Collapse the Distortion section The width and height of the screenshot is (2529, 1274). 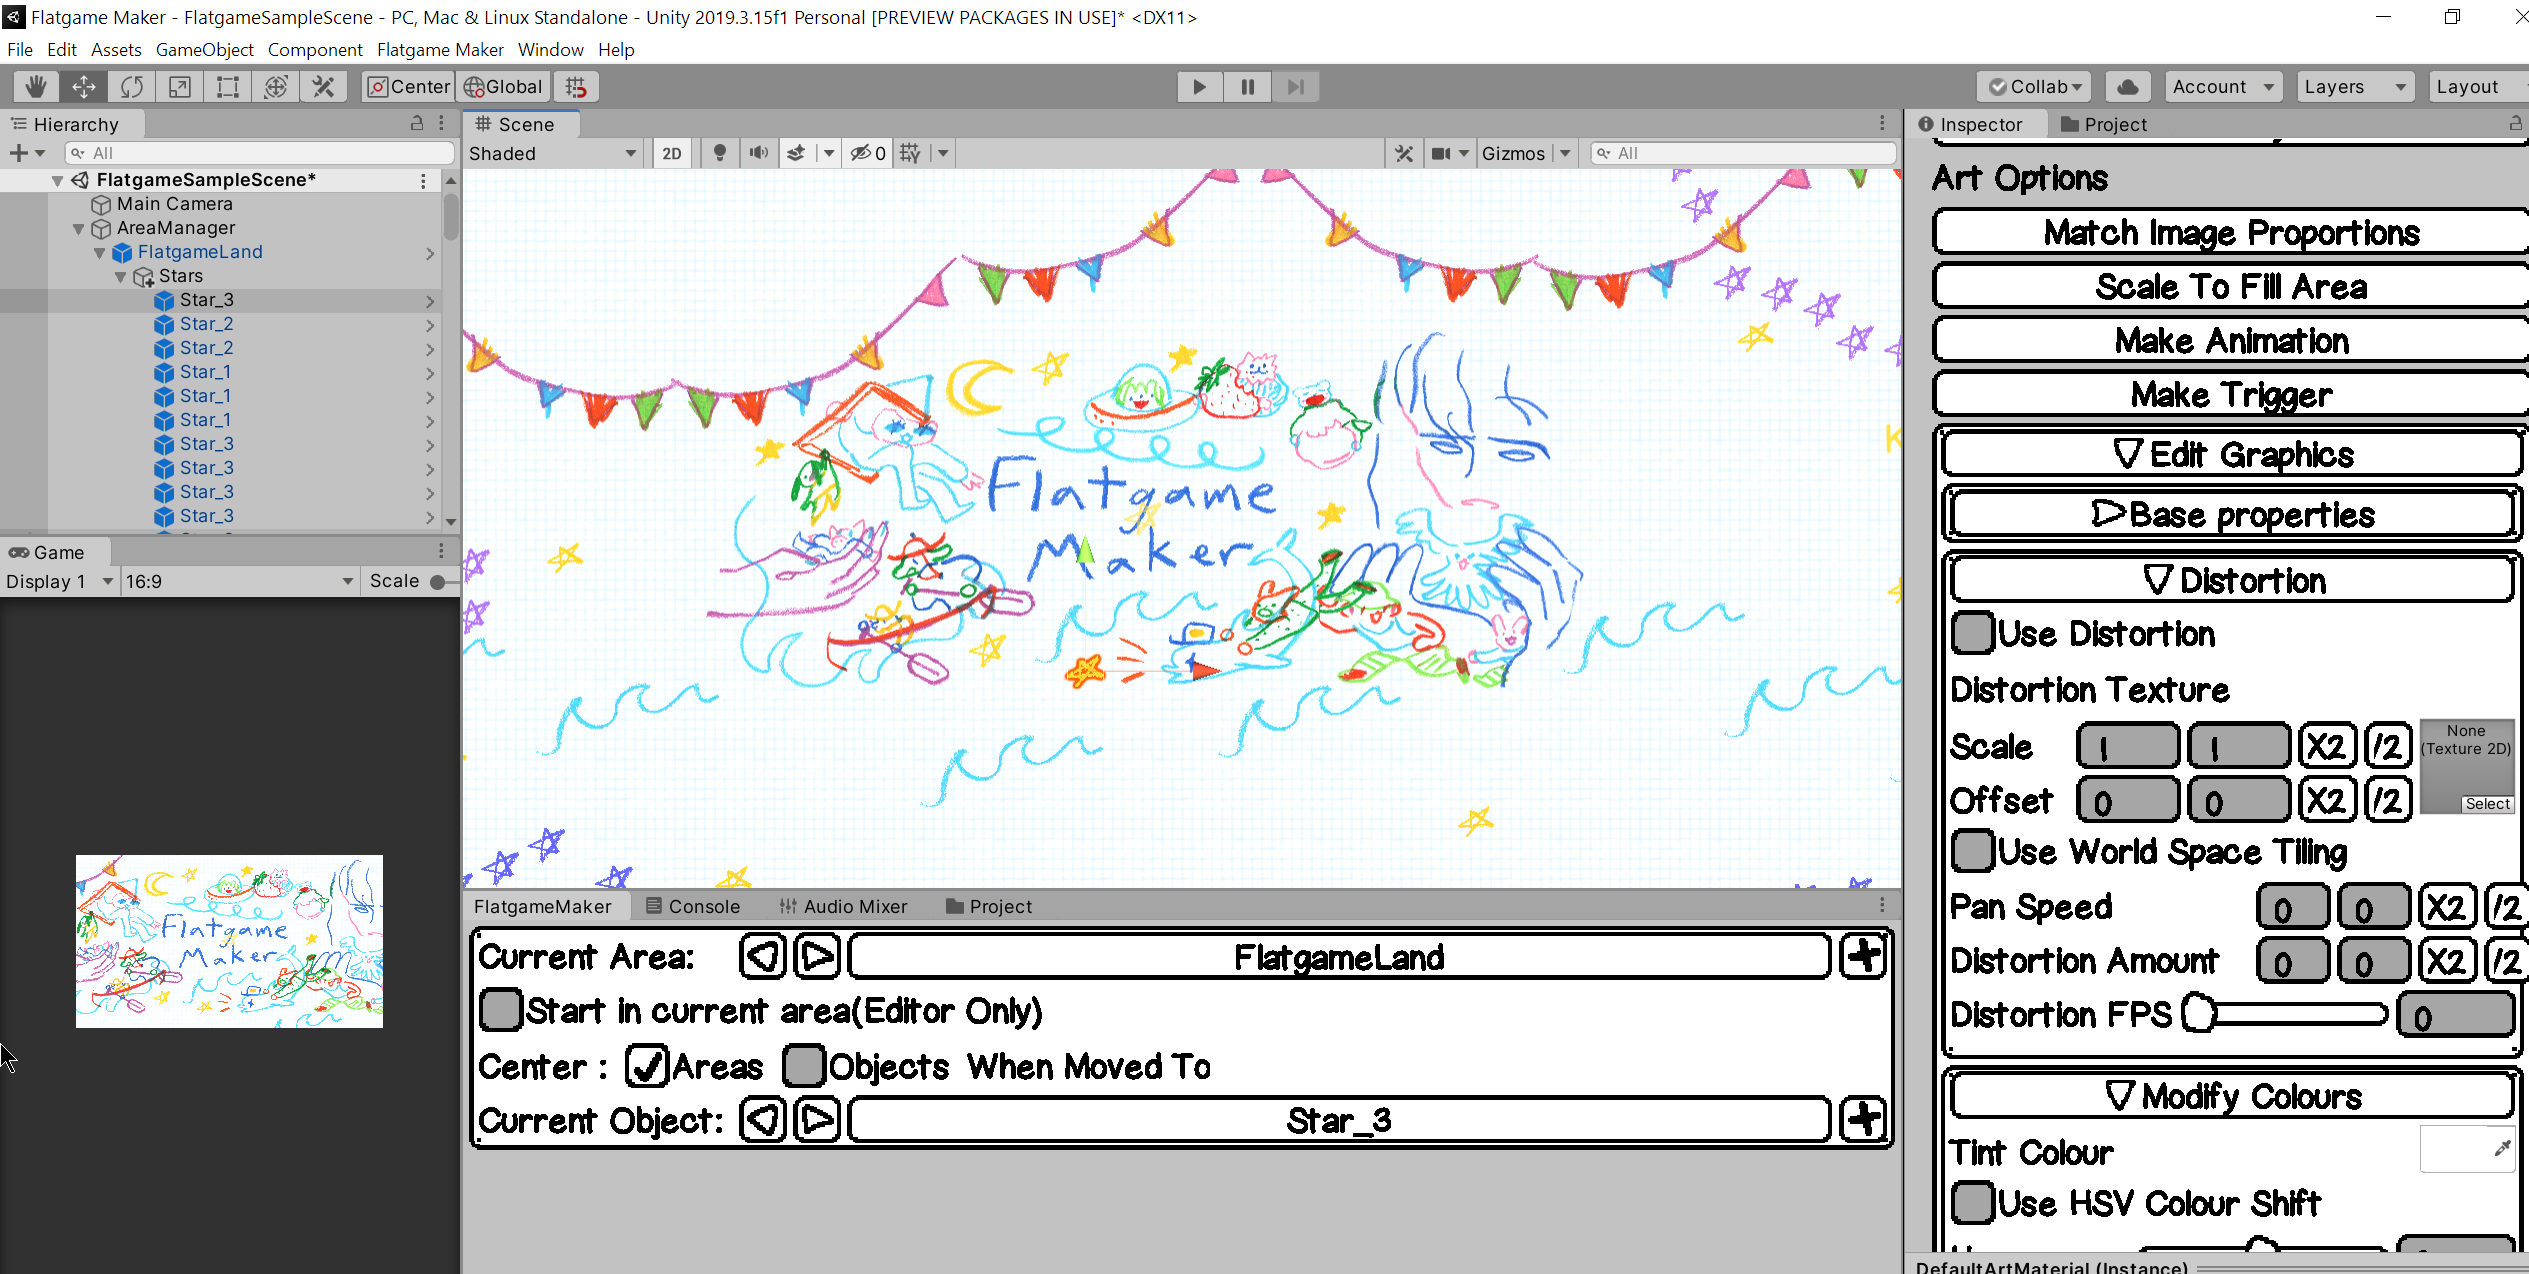coord(2231,580)
